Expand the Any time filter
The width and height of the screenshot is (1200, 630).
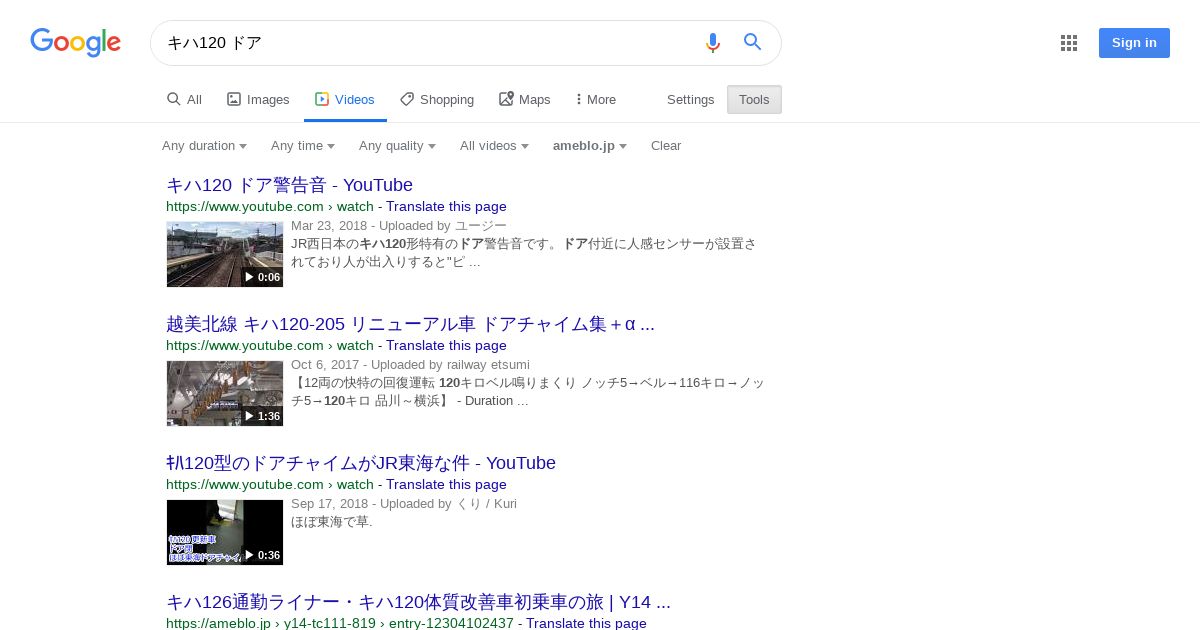[x=303, y=146]
